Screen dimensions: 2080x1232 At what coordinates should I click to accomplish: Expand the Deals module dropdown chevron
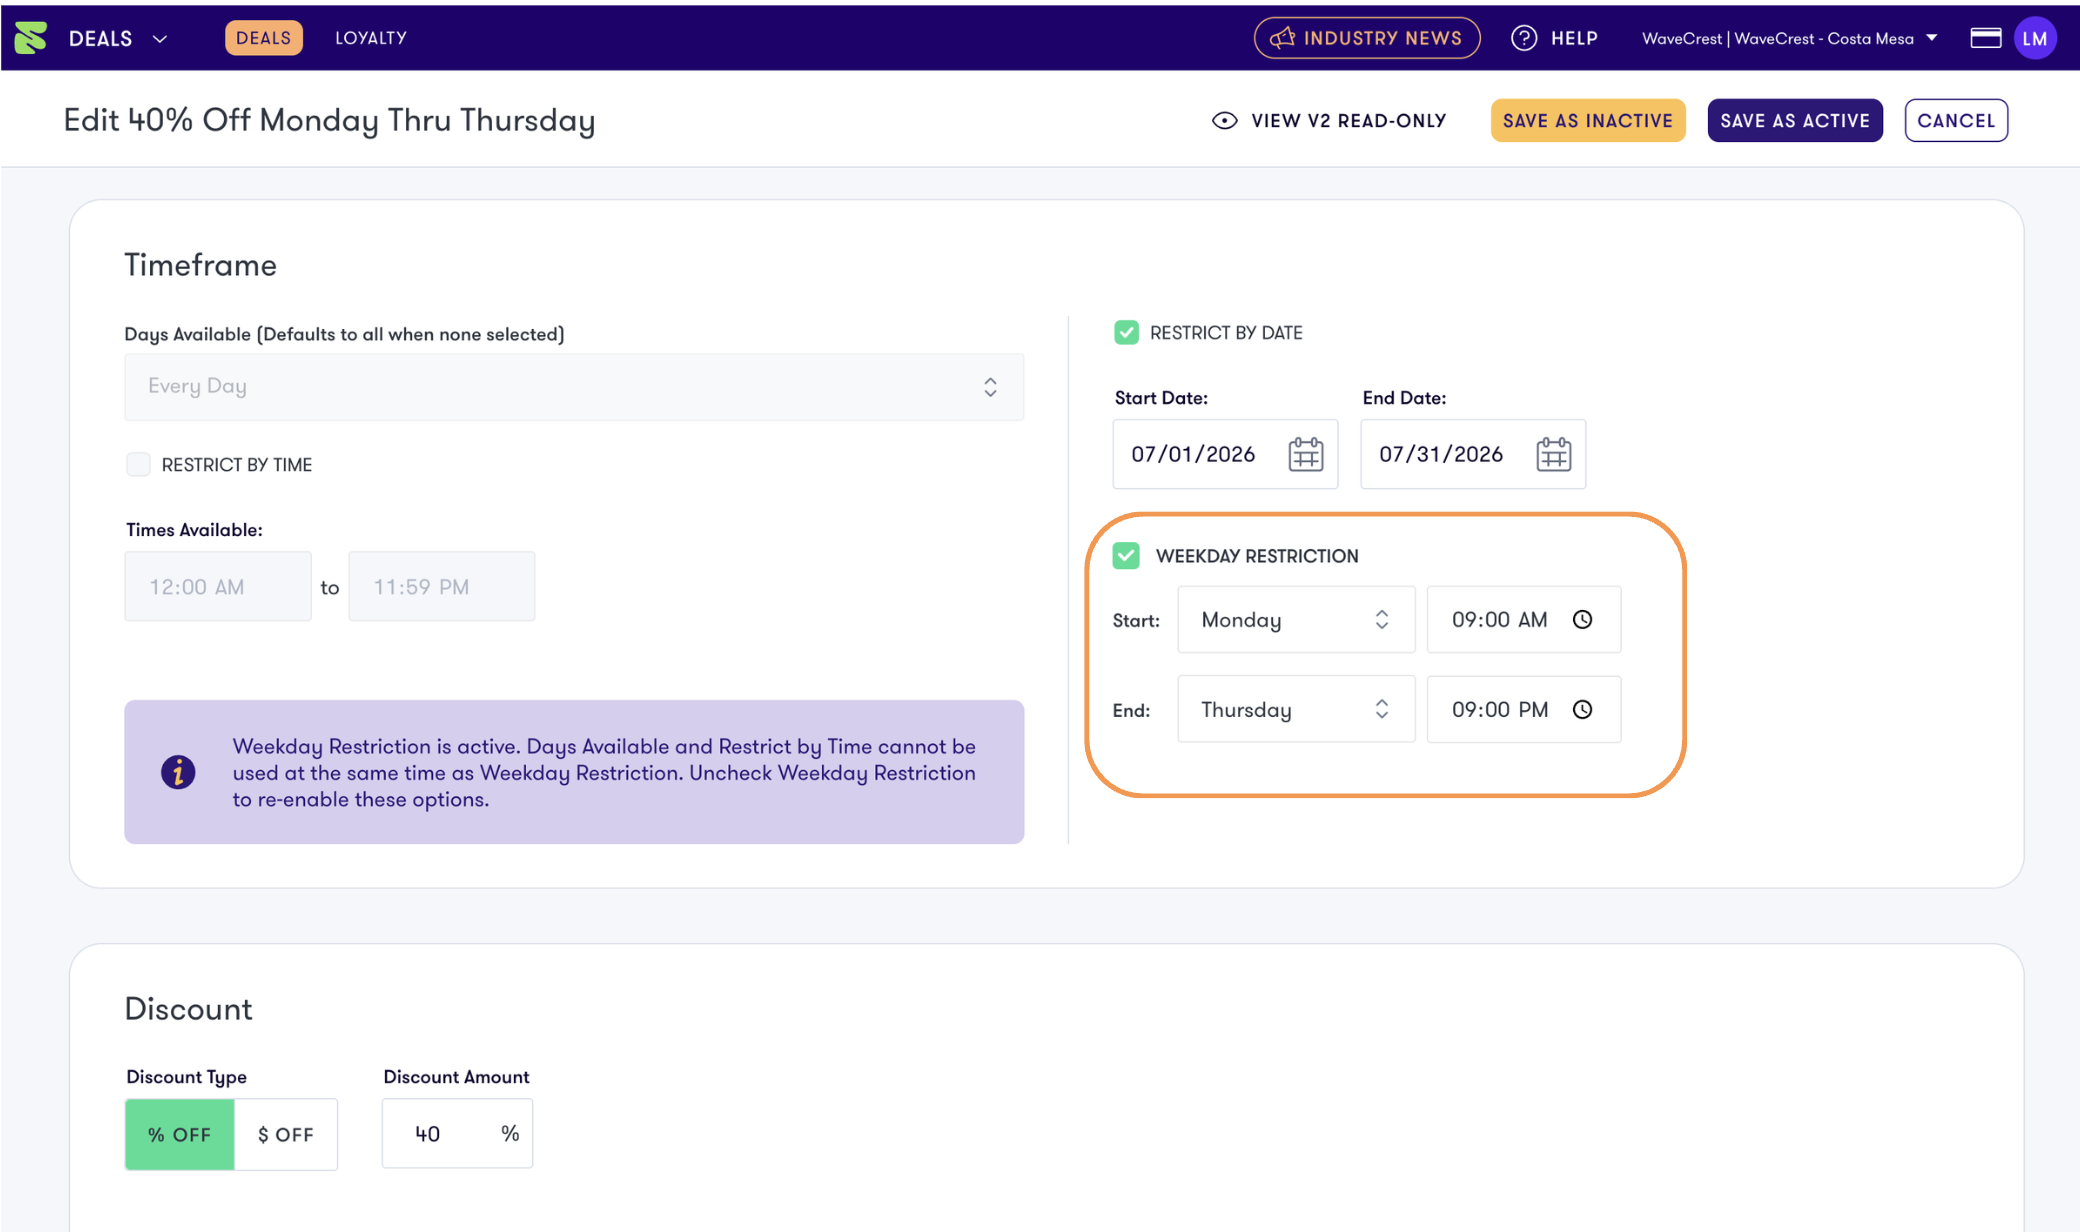pos(160,39)
